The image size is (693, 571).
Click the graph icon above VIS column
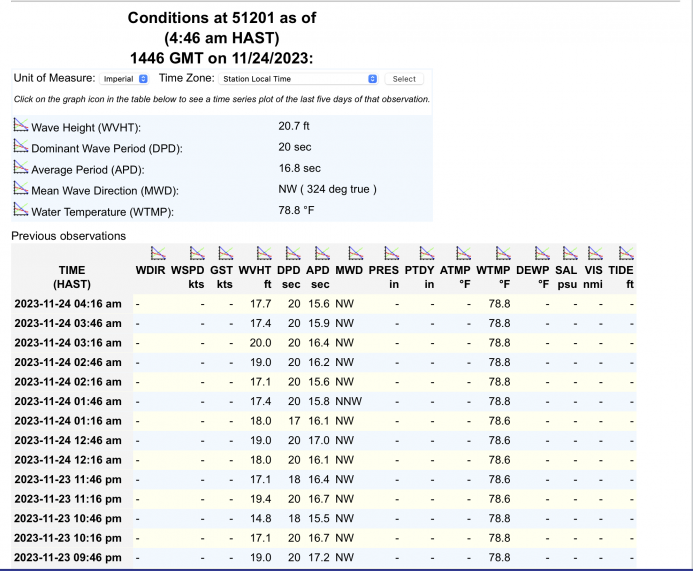(x=595, y=253)
